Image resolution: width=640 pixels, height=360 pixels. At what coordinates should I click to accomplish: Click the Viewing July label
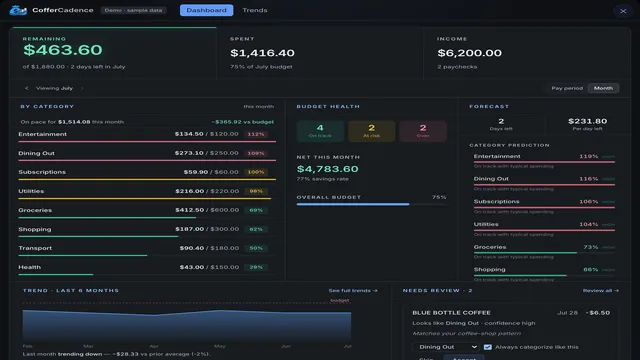tap(54, 88)
